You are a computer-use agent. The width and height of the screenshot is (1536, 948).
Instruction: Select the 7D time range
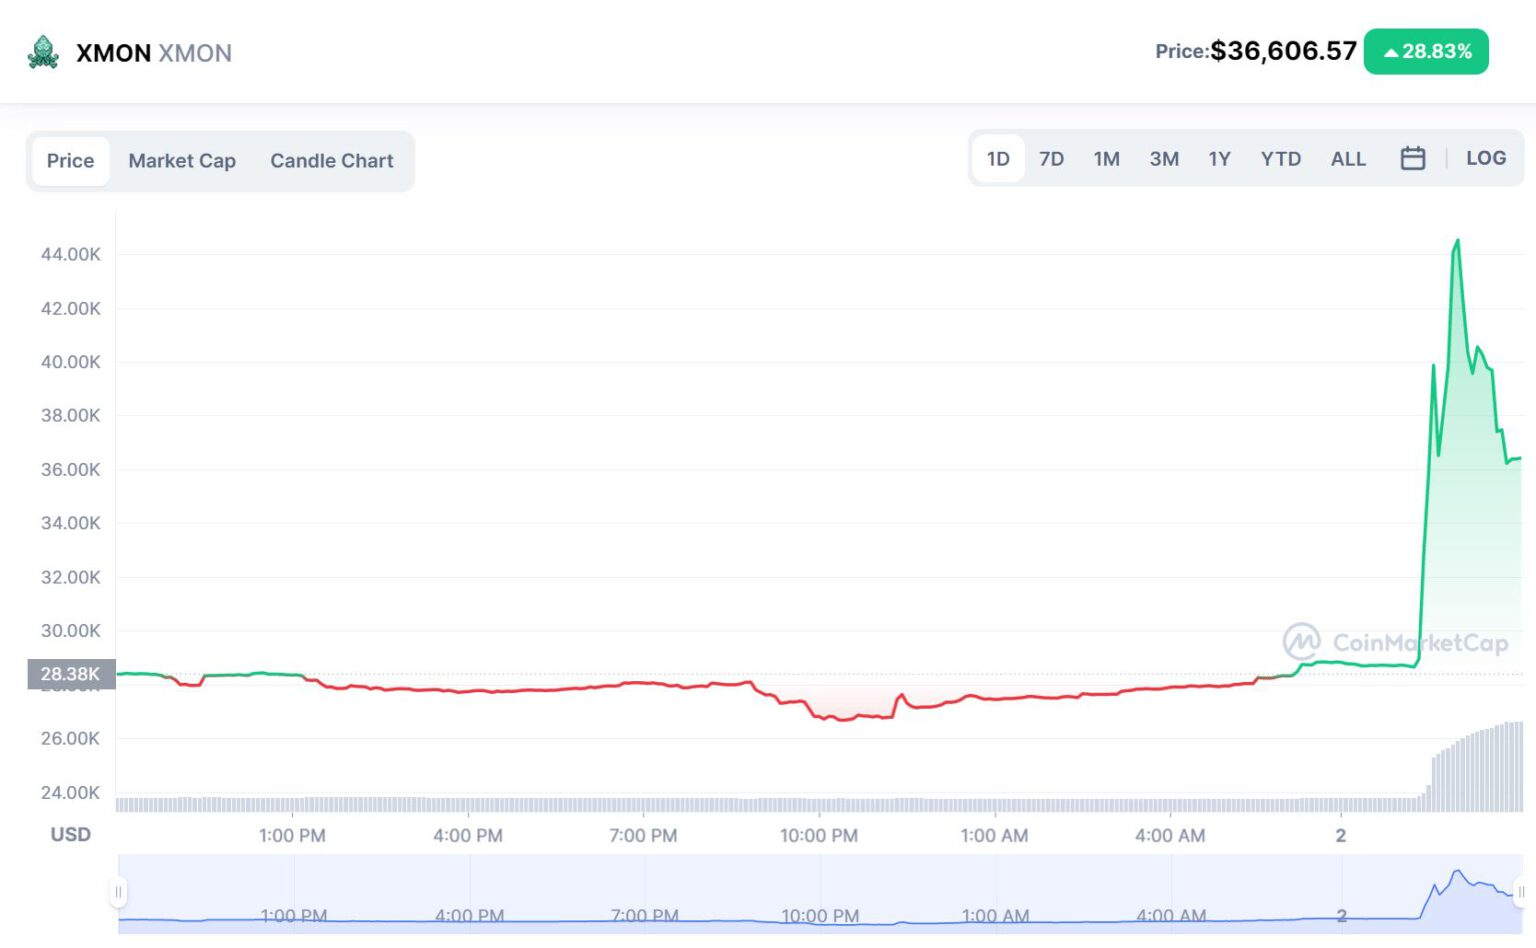point(1051,159)
